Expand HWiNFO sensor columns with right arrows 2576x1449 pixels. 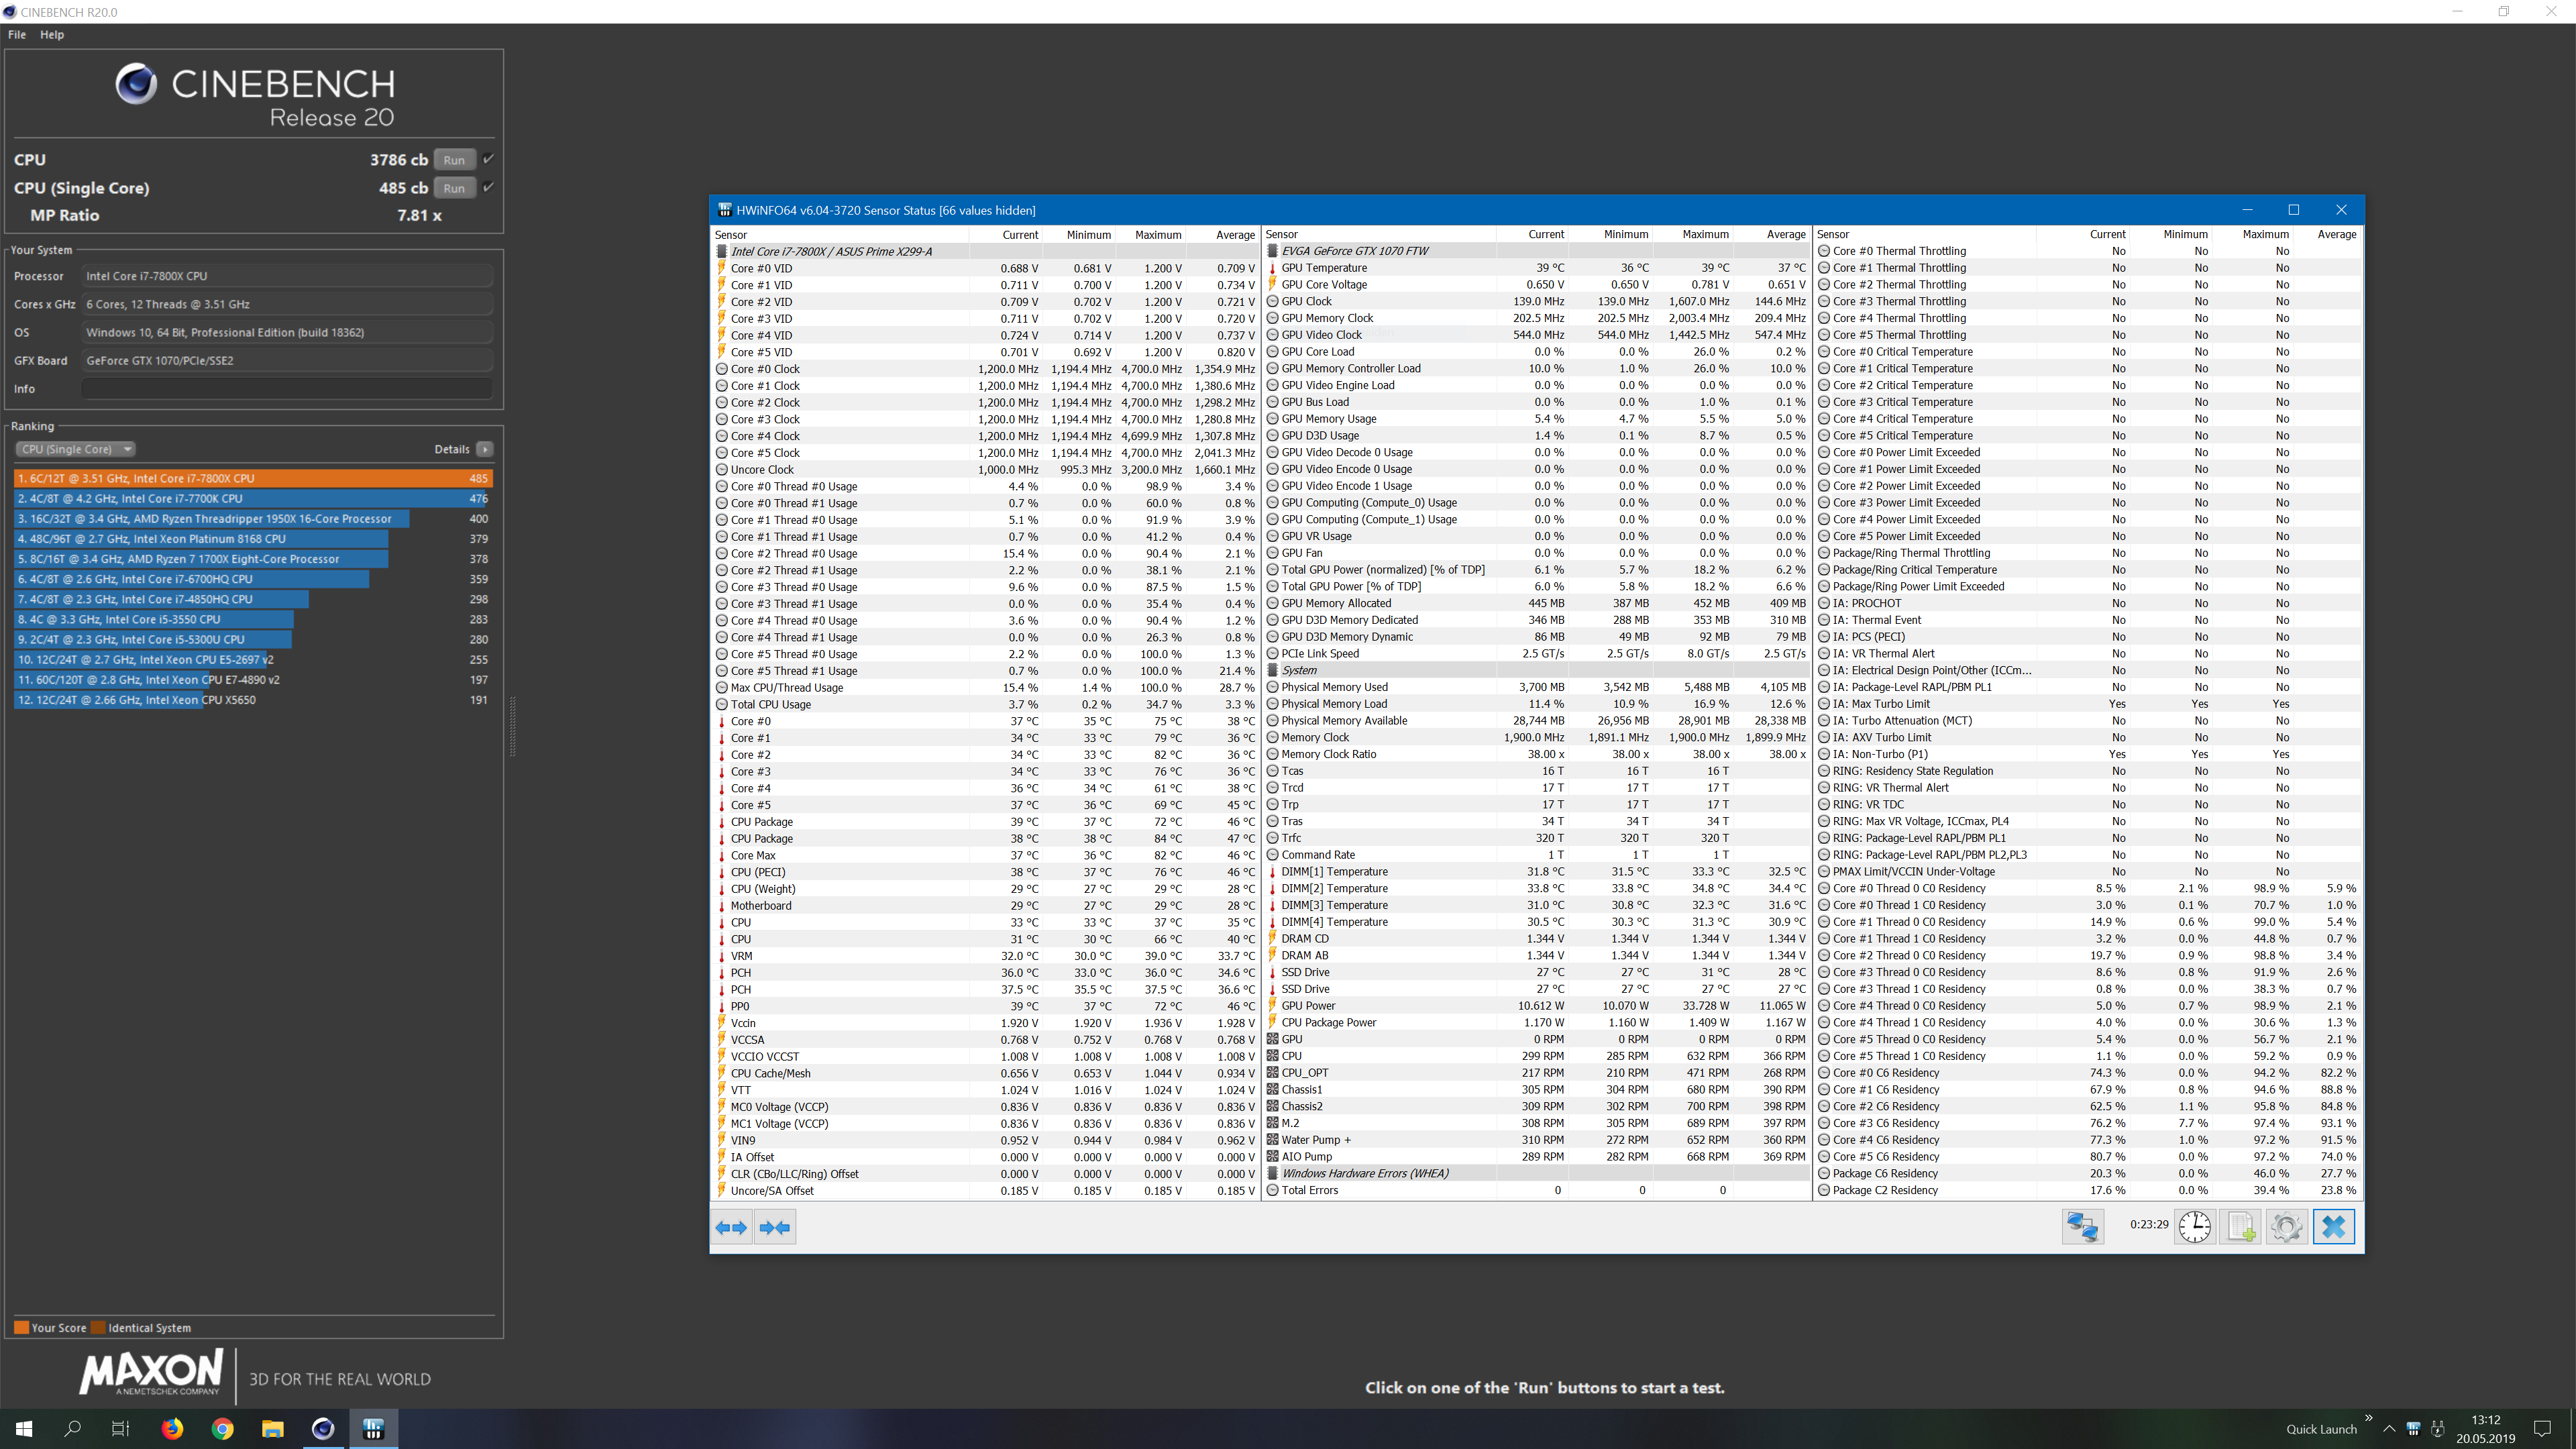click(x=732, y=1227)
